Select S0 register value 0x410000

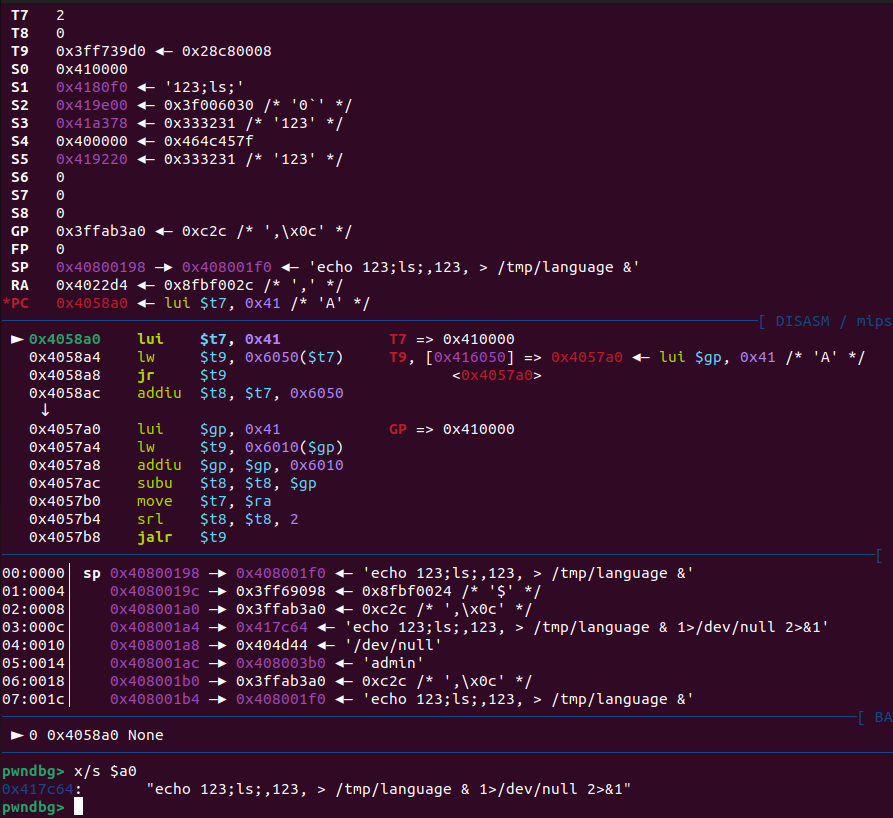click(x=92, y=69)
